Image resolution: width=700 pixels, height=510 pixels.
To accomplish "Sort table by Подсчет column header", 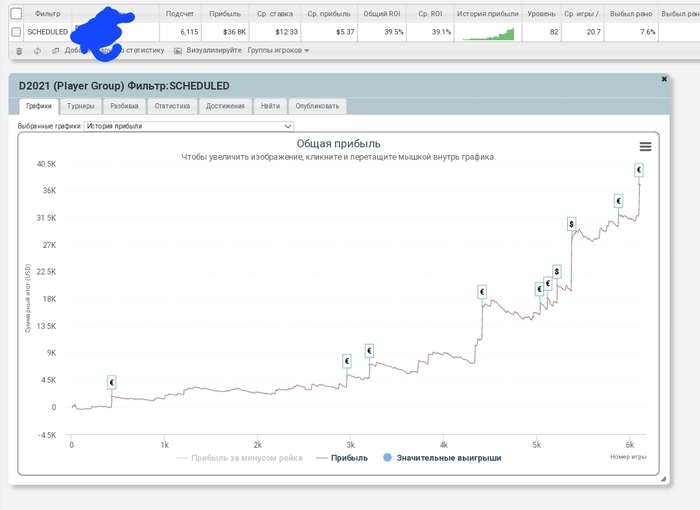I will pos(180,14).
